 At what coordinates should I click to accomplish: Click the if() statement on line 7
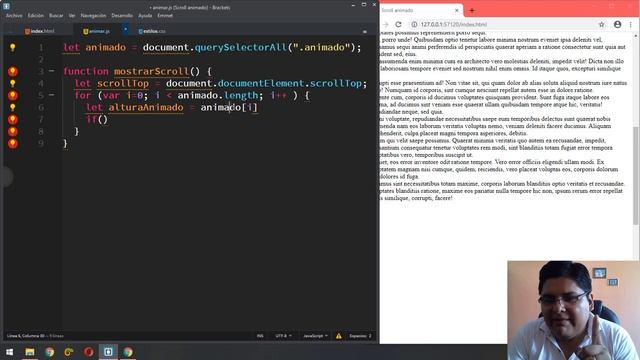(x=97, y=119)
